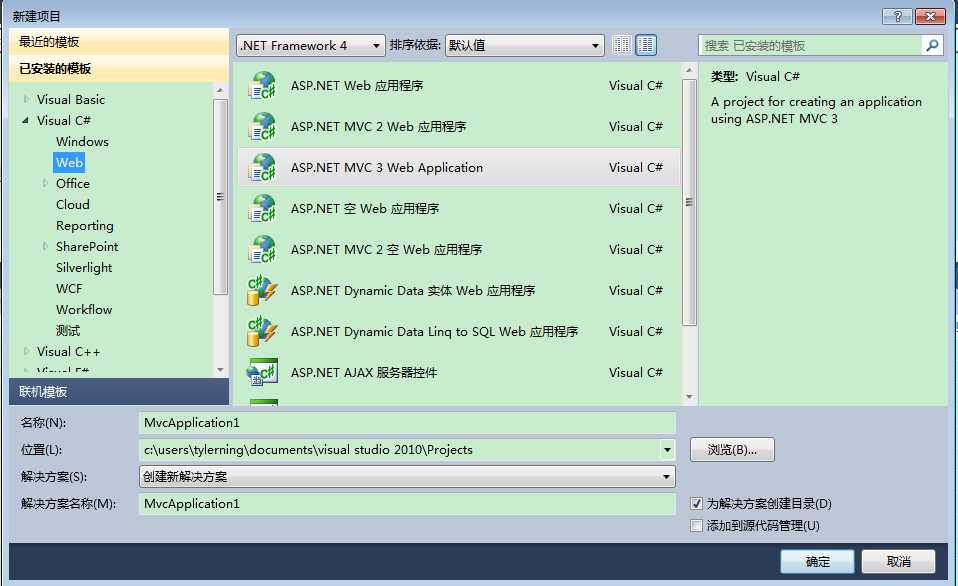This screenshot has width=958, height=586.
Task: Click the ASP.NET MVC 2 Web 应用程序 icon
Action: pos(262,126)
